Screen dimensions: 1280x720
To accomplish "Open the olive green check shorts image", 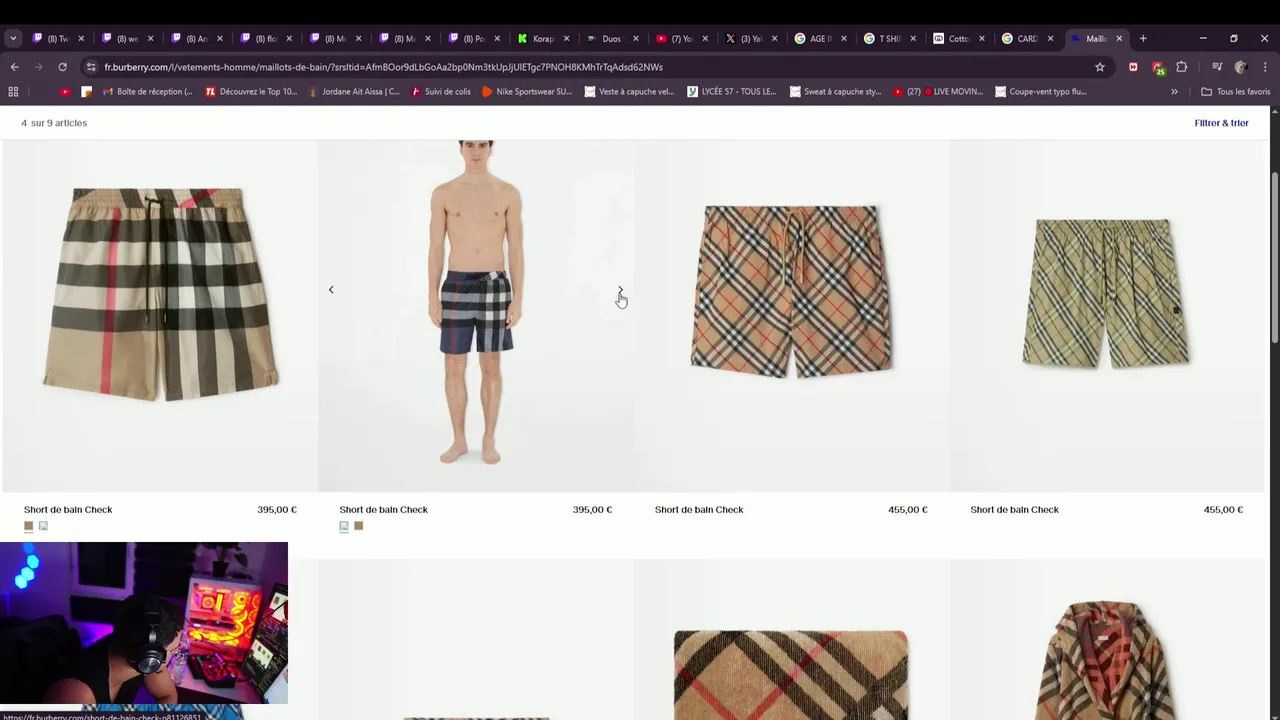I will [1107, 315].
